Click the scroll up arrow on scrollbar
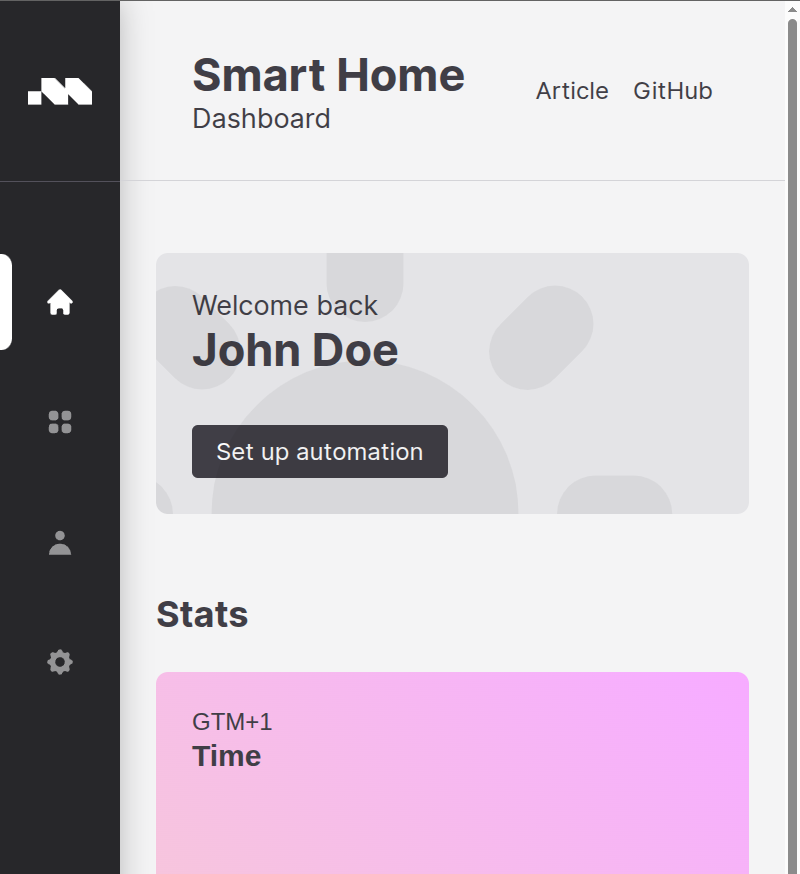The width and height of the screenshot is (800, 874). coord(792,9)
